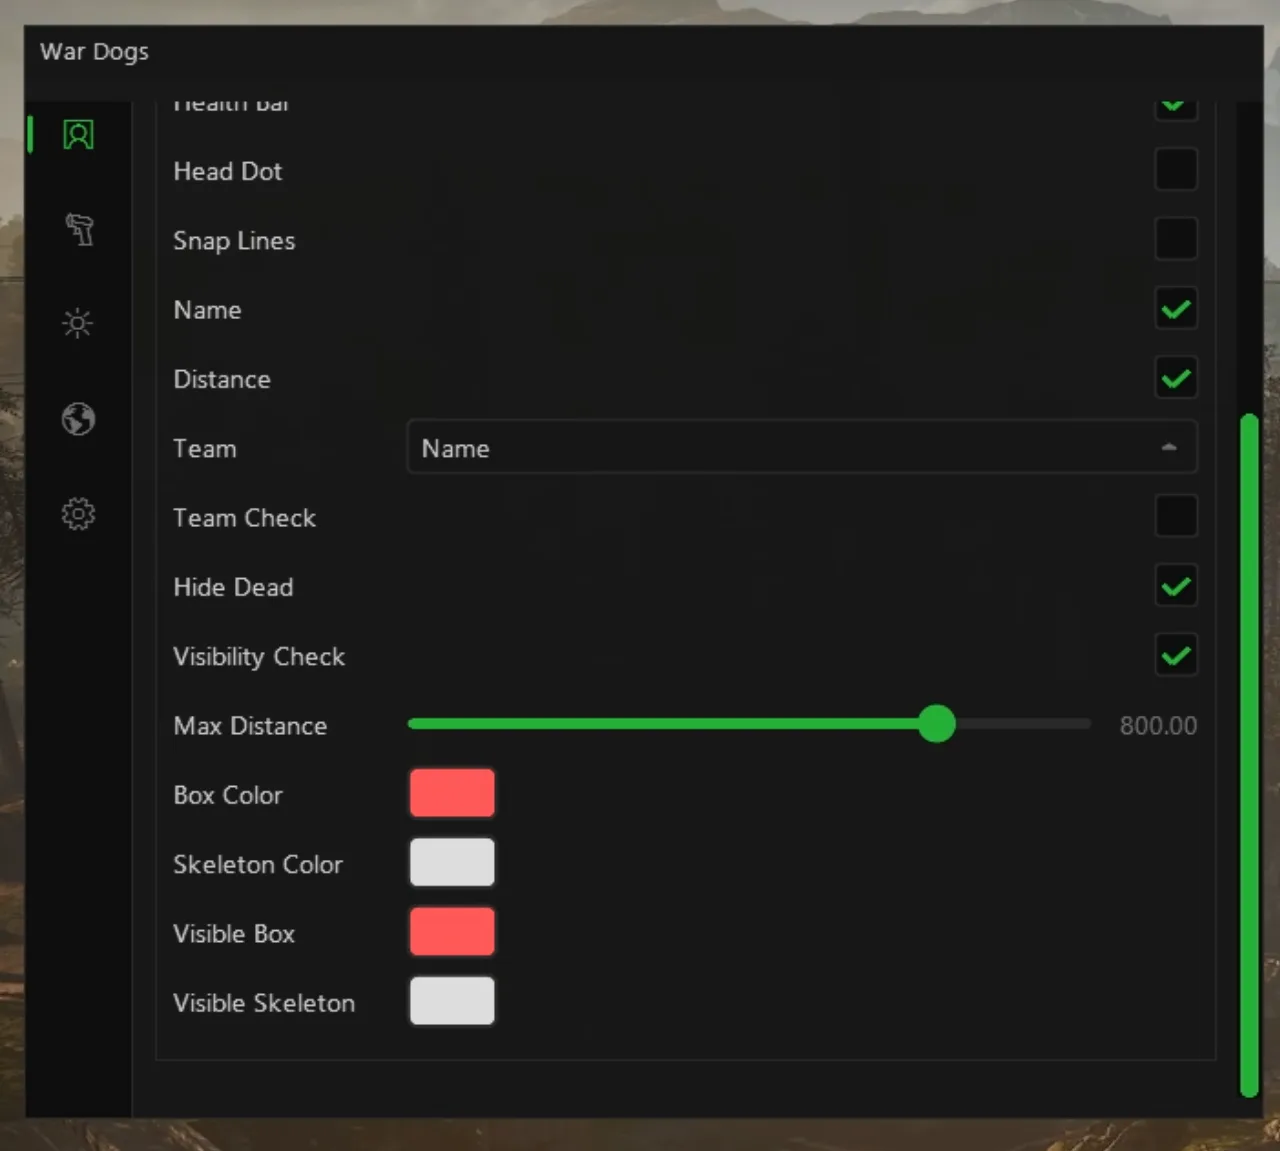Enable the Snap Lines checkbox
Screen dimensions: 1280x1151
pos(1176,239)
